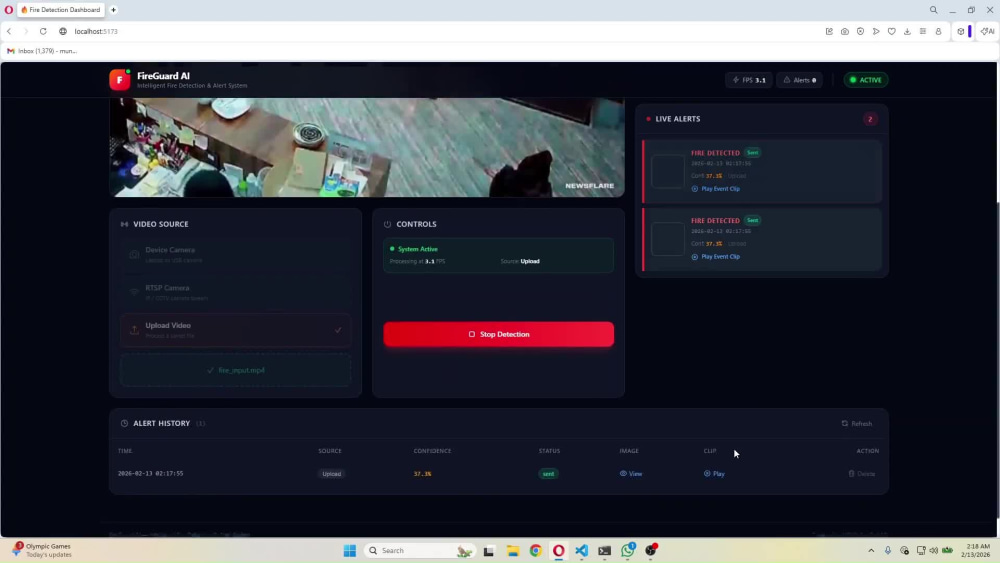1000x563 pixels.
Task: Open the Alerts counter in the header
Action: click(x=800, y=80)
